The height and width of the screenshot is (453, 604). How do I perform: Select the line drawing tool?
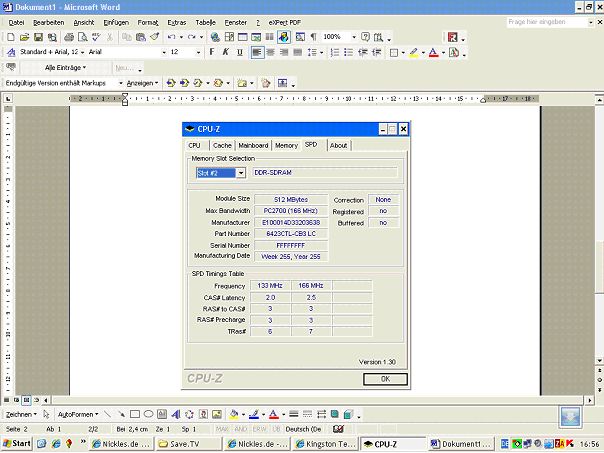click(107, 414)
